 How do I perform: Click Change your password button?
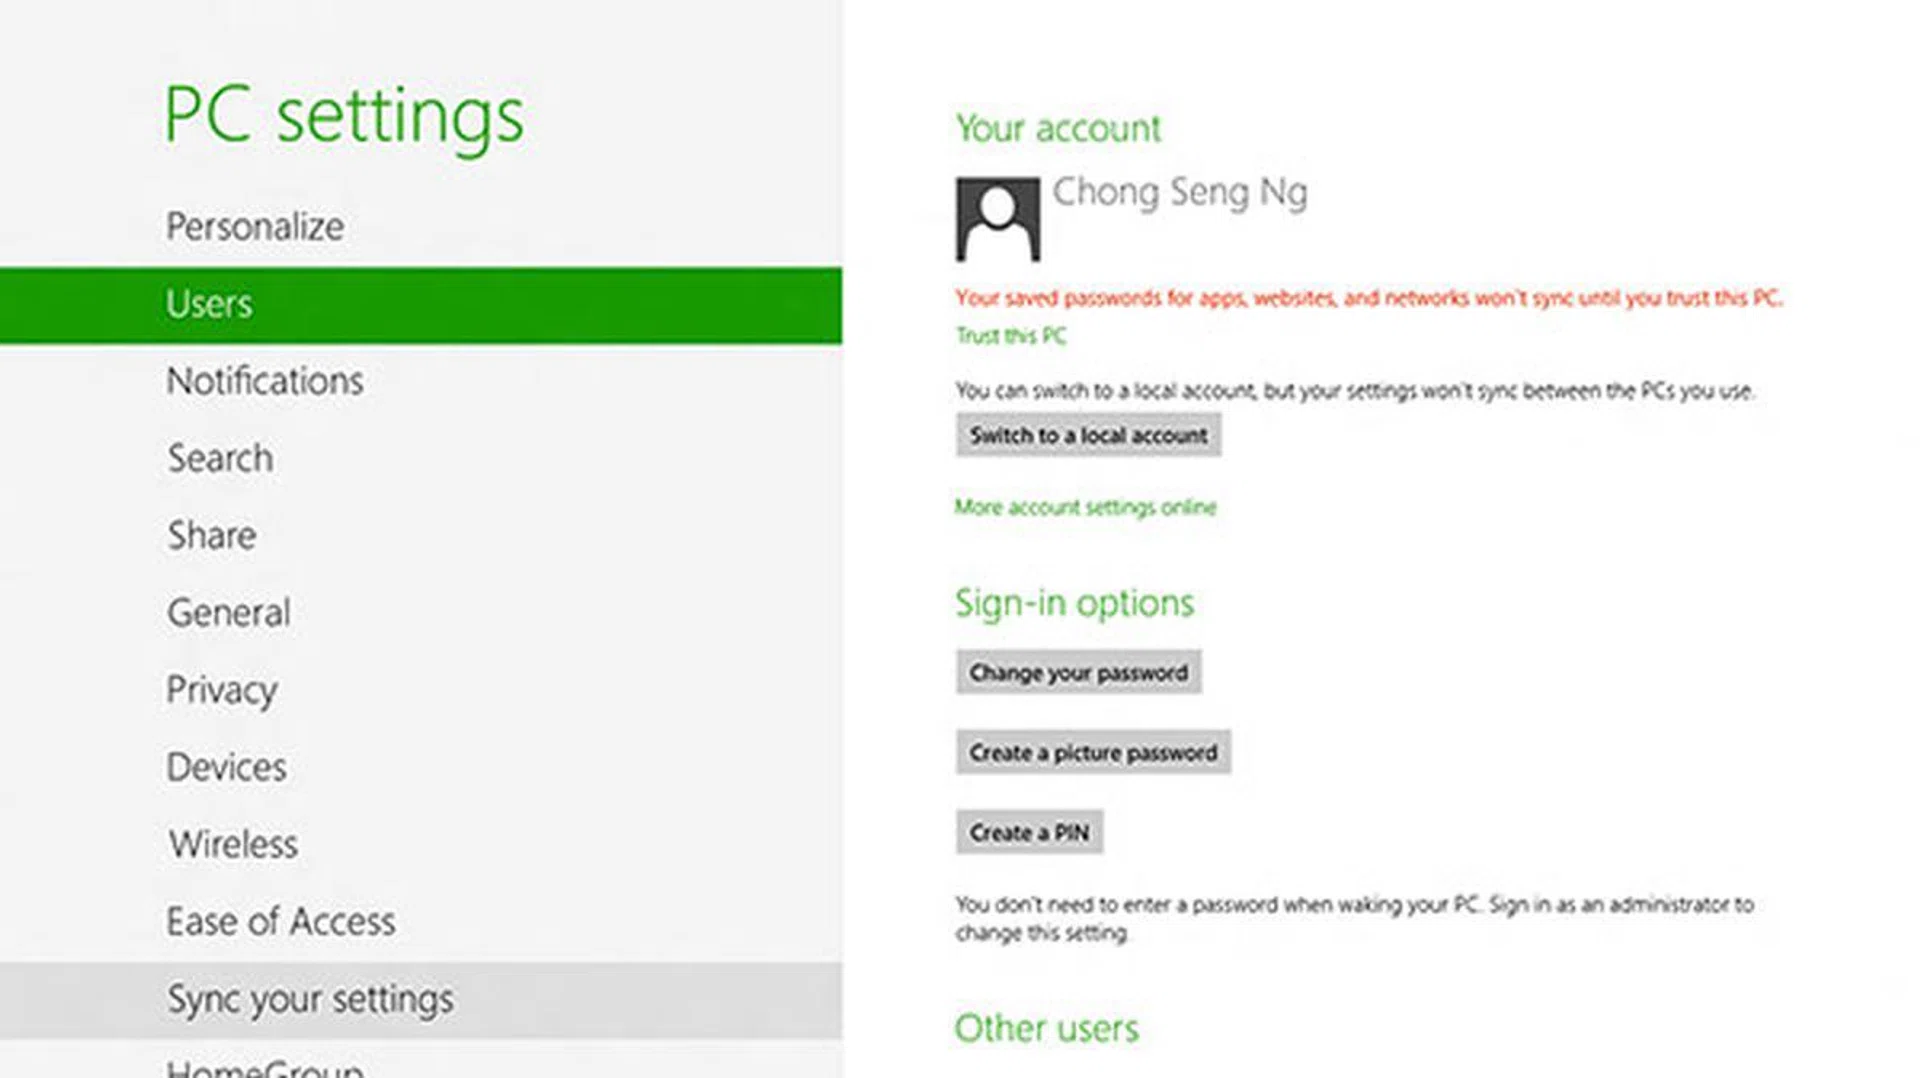(x=1078, y=673)
